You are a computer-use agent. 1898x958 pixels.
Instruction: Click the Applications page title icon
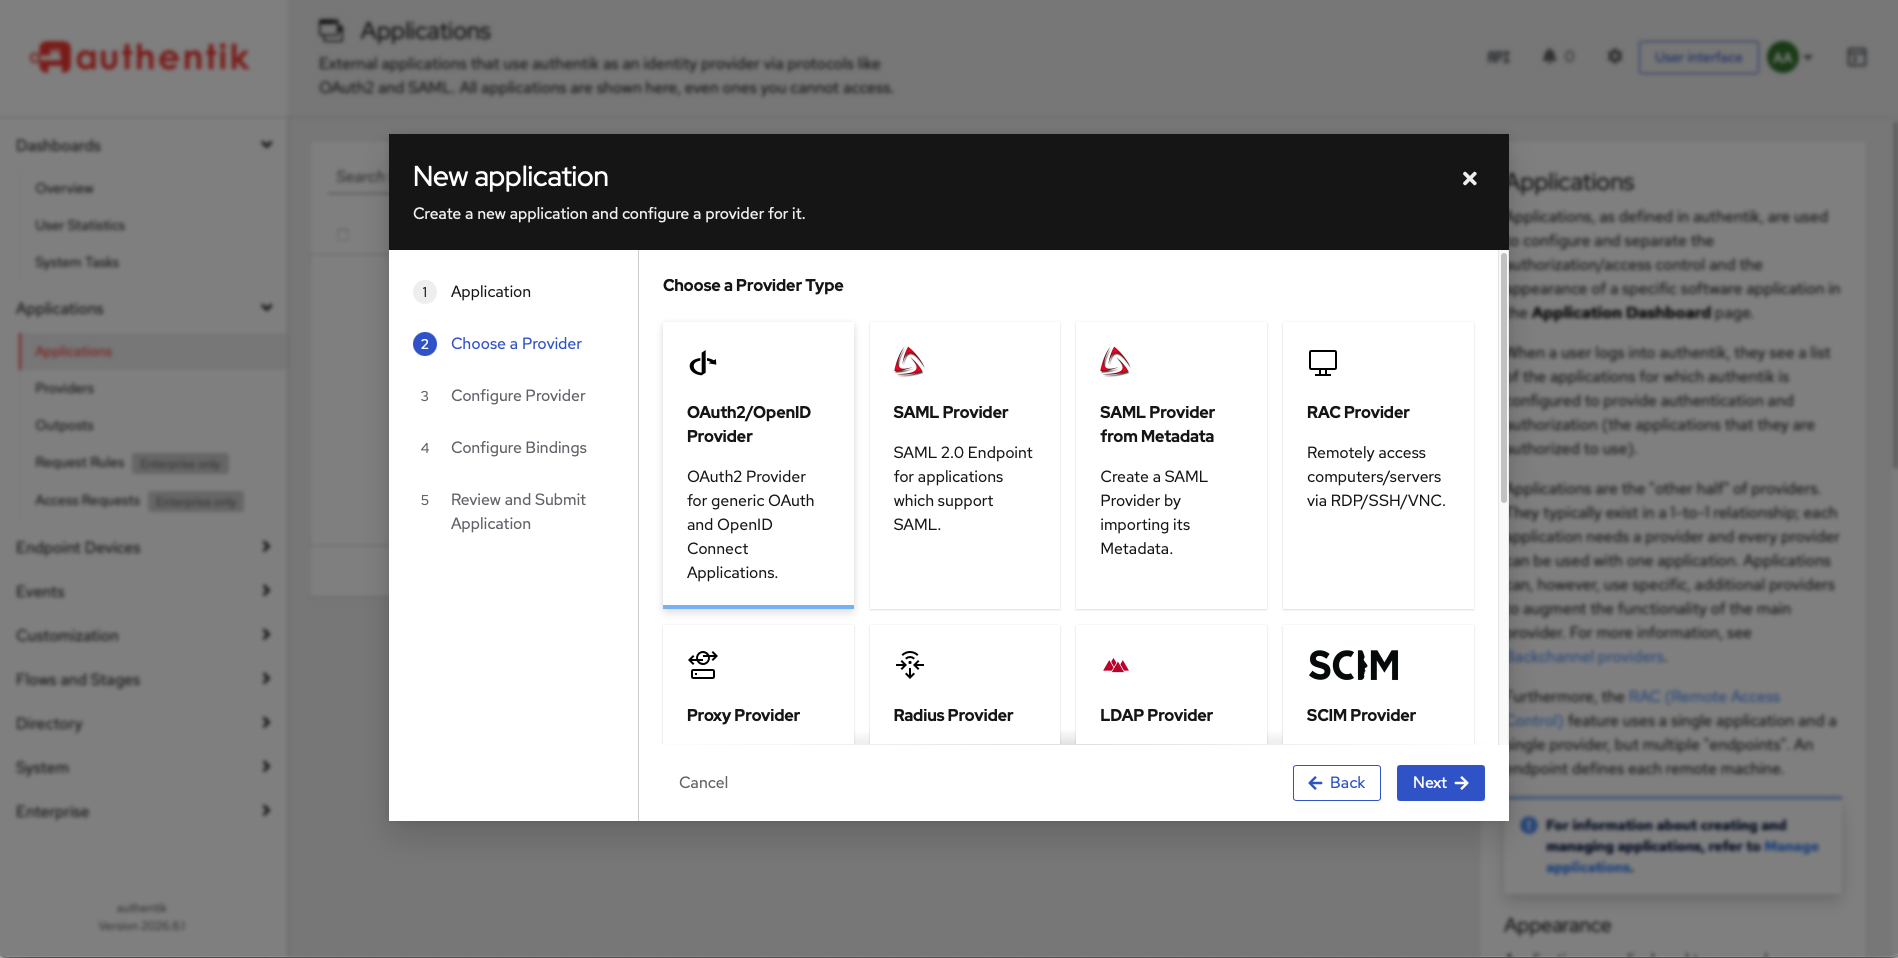[331, 31]
